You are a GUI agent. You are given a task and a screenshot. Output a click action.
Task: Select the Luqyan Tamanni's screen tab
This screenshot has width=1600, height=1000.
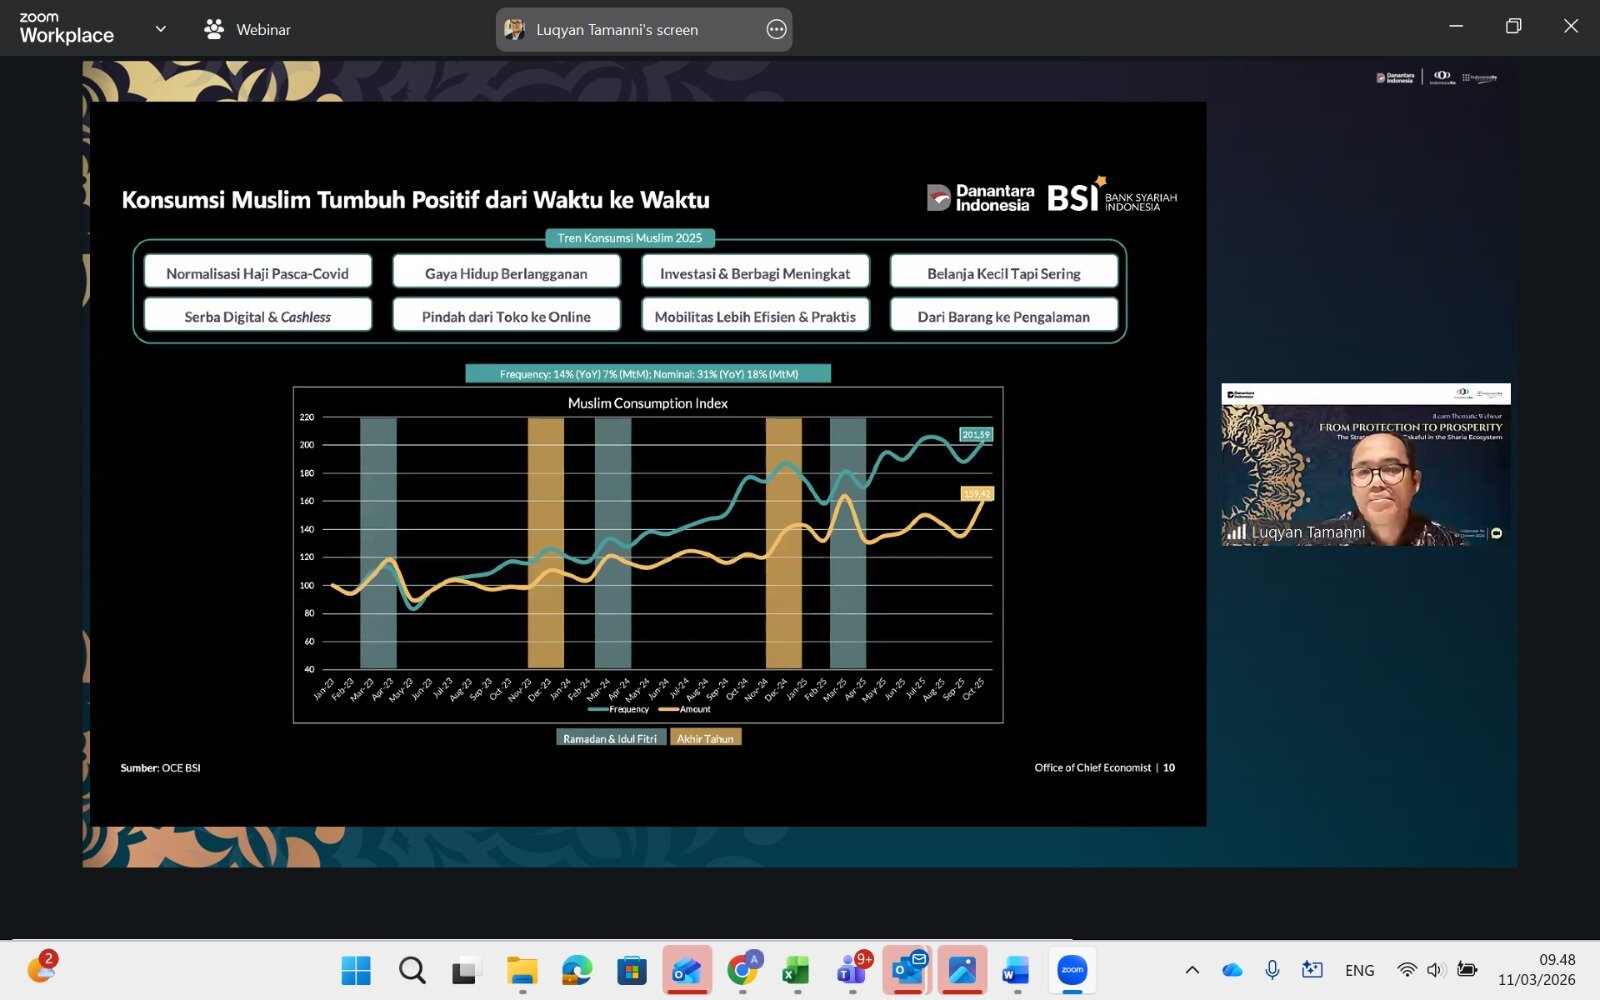[617, 30]
